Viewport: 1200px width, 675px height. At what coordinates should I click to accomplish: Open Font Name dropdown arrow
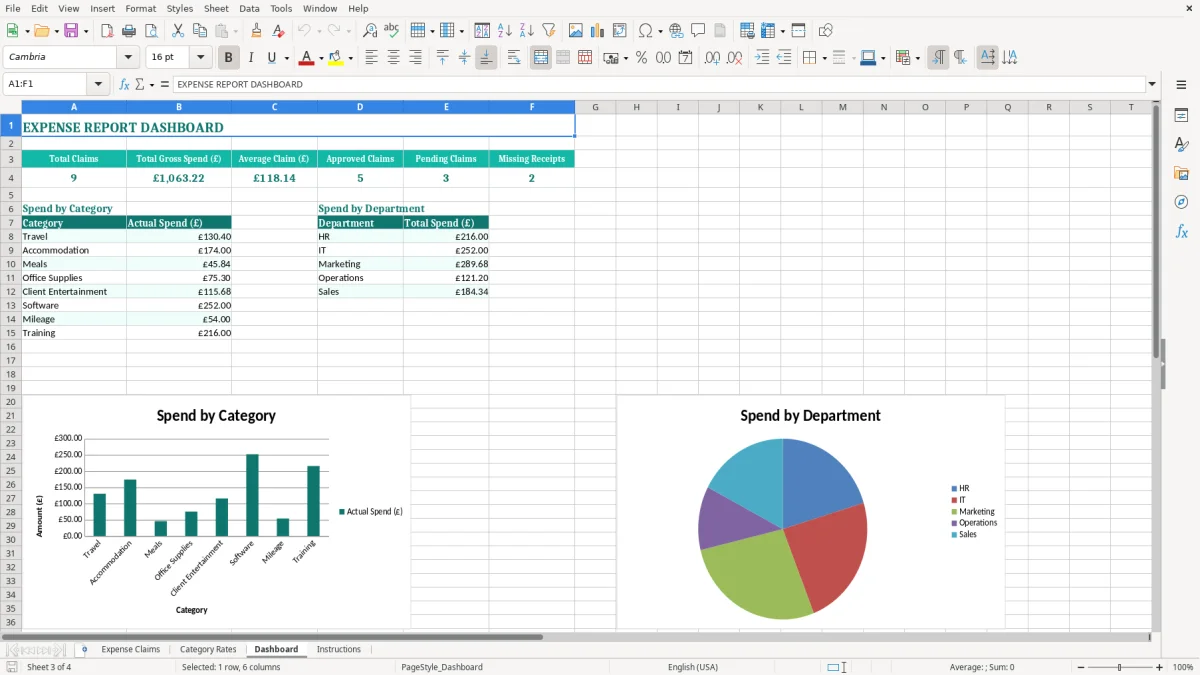click(x=128, y=58)
